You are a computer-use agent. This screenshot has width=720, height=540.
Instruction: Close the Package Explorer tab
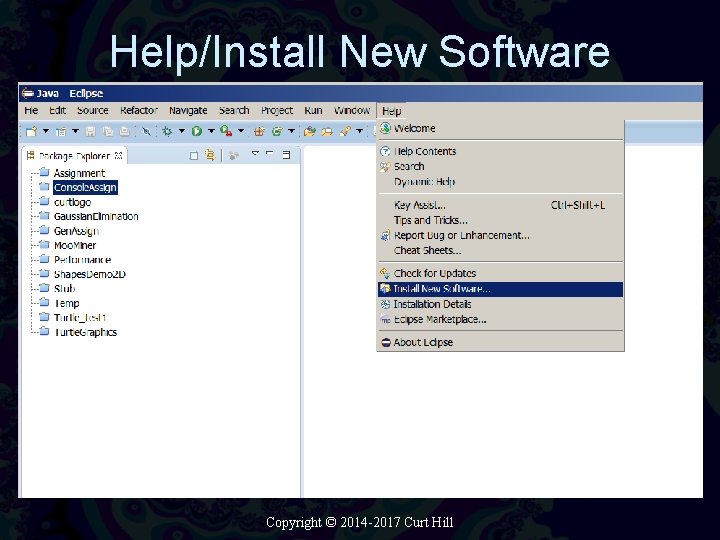(x=118, y=156)
